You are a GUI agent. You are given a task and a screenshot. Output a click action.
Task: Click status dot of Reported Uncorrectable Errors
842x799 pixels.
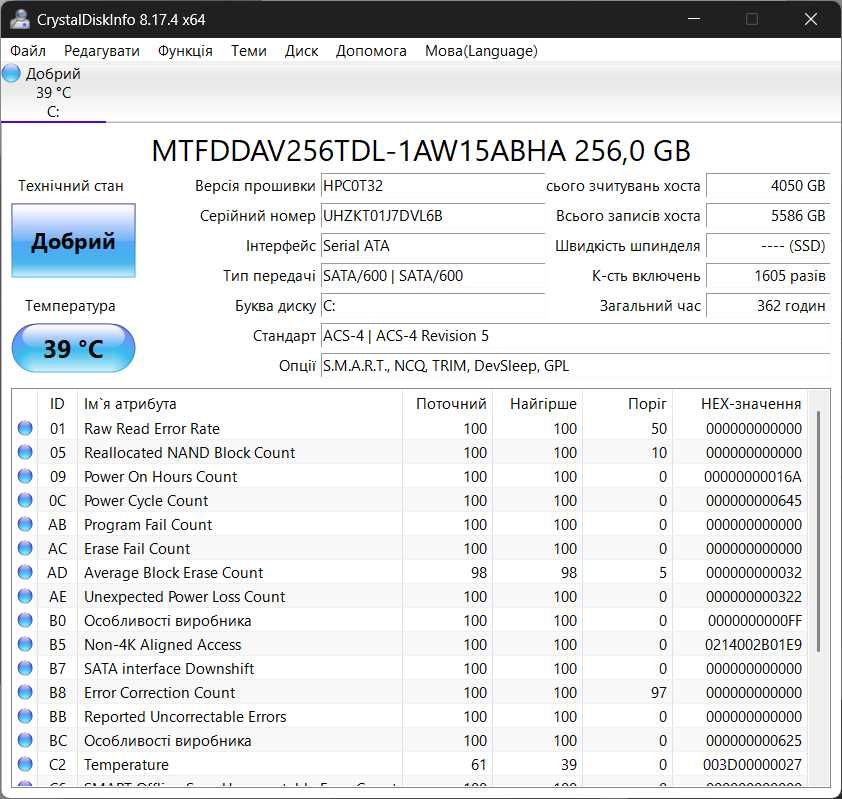click(25, 716)
